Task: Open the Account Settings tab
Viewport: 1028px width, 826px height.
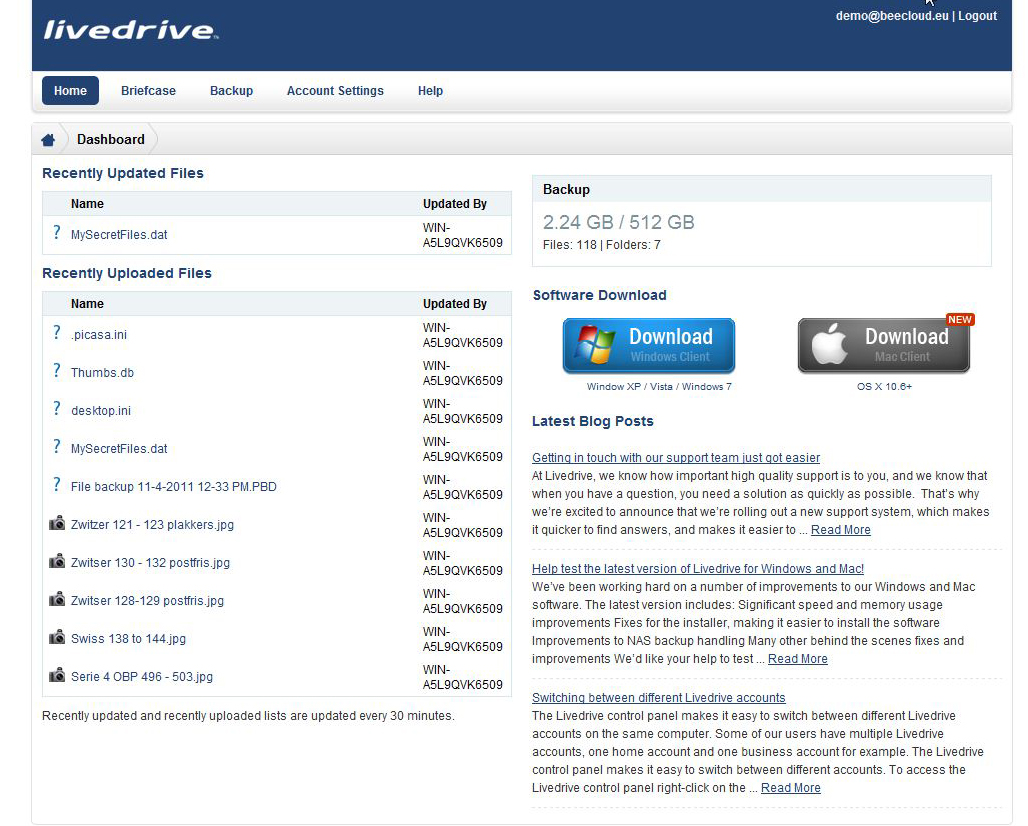Action: [x=335, y=91]
